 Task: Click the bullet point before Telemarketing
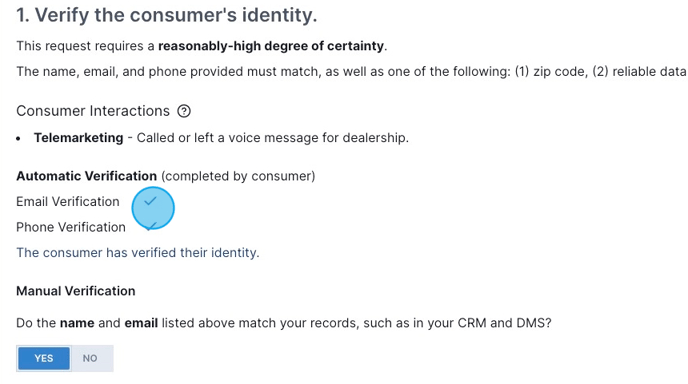(x=18, y=138)
